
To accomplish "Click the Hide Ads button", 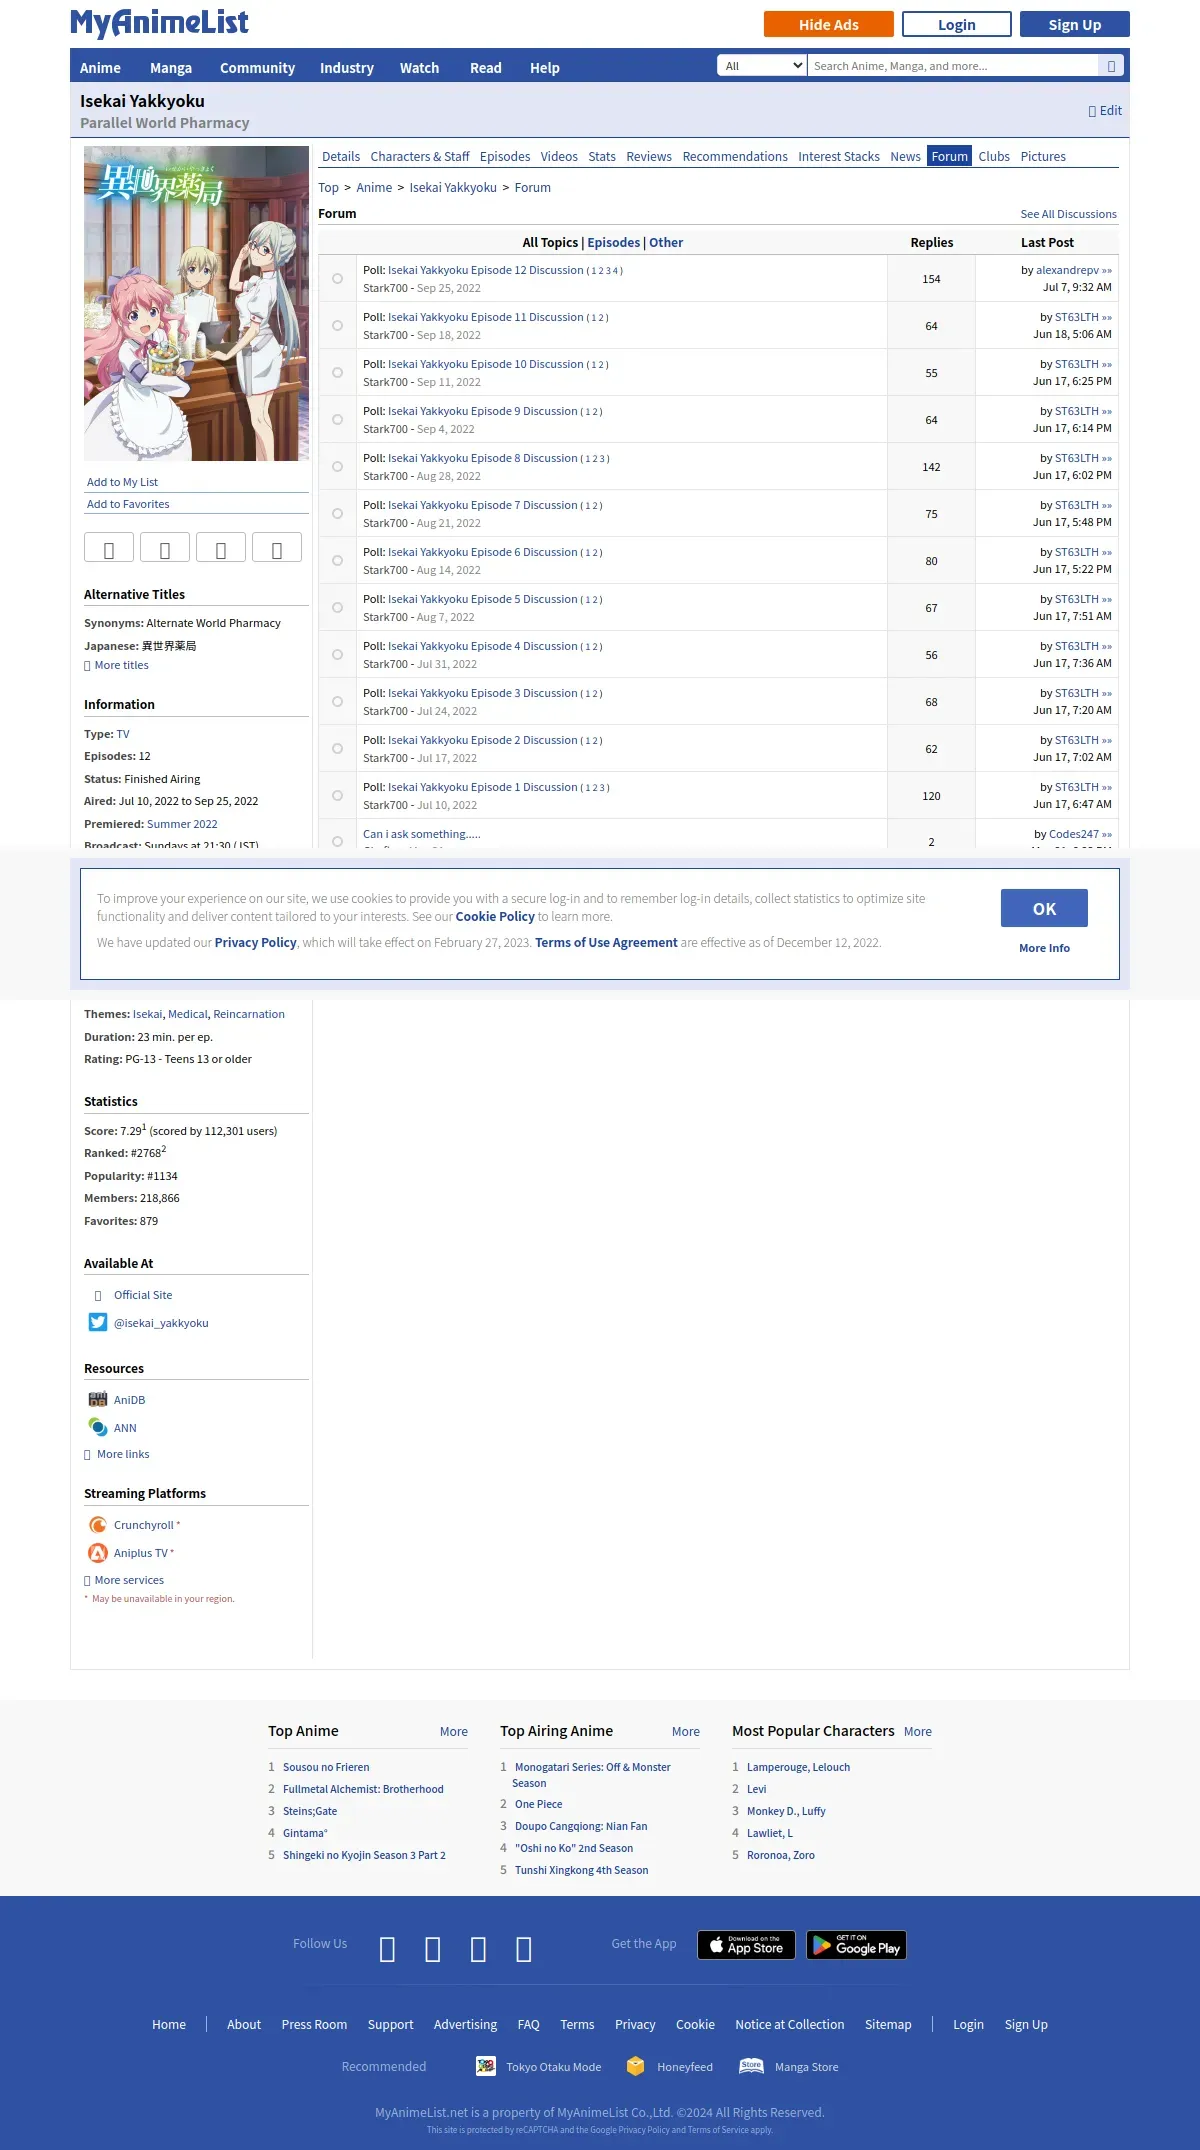I will 828,24.
